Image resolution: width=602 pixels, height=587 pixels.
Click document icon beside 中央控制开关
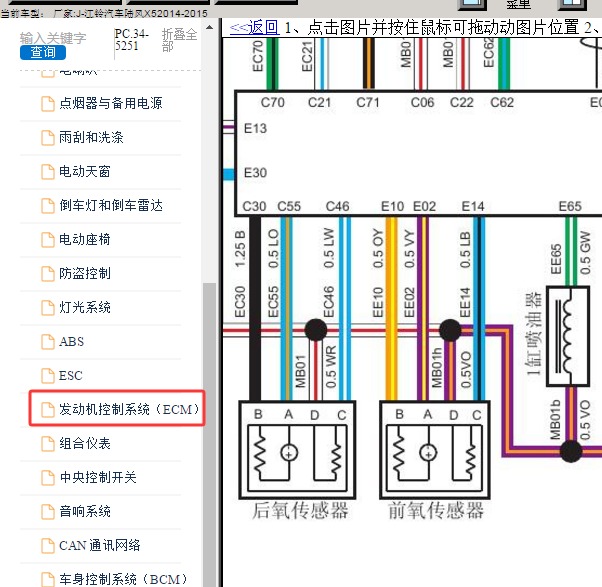click(48, 478)
